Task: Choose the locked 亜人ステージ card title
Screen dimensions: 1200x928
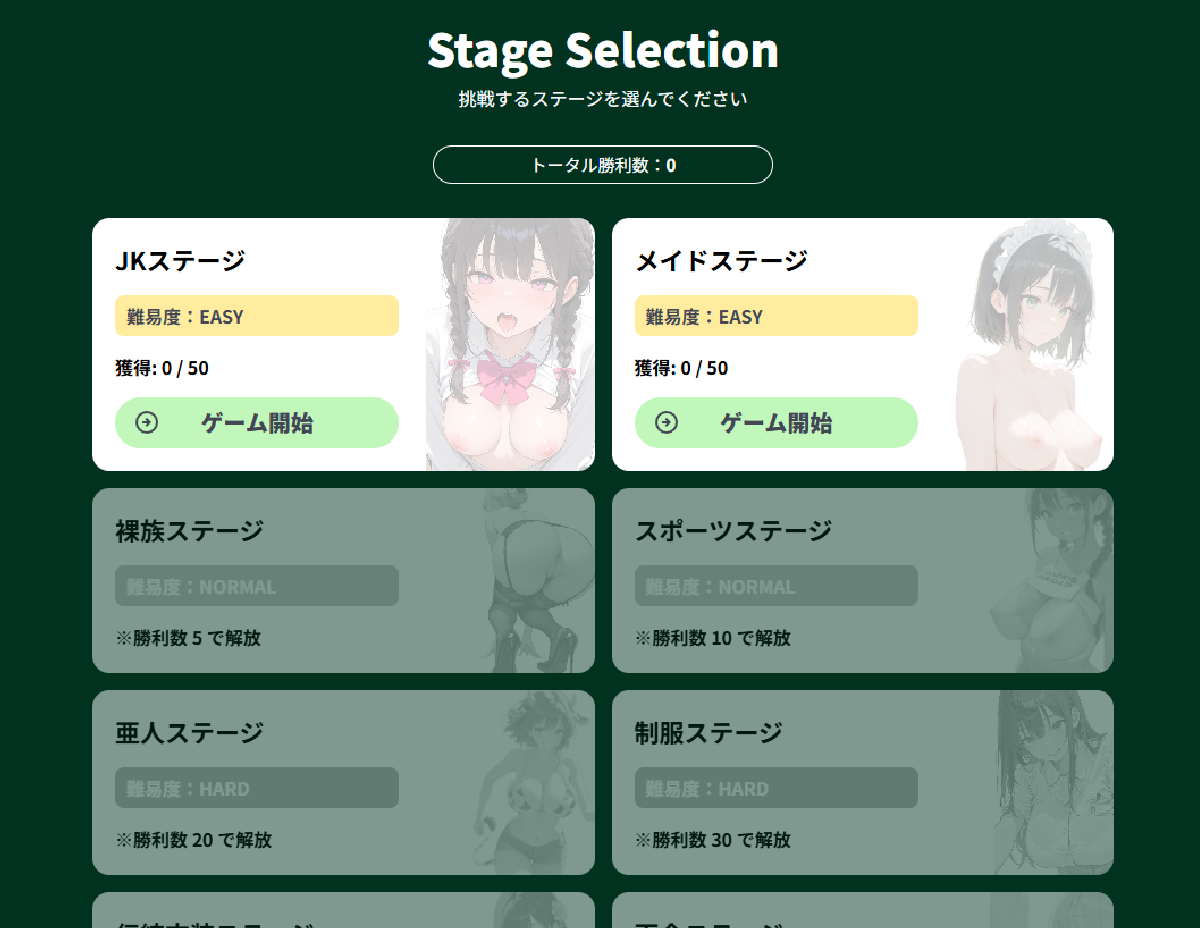Action: click(189, 732)
